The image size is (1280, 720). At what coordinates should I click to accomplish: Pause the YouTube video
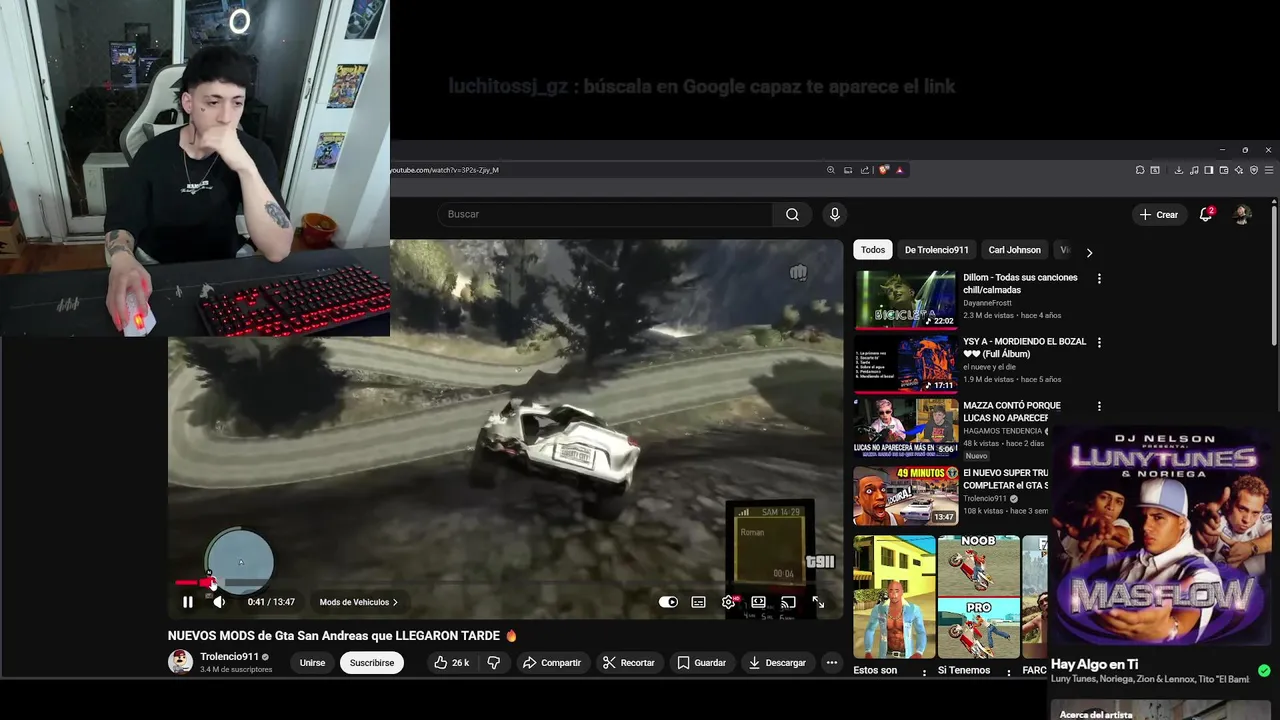pos(187,602)
